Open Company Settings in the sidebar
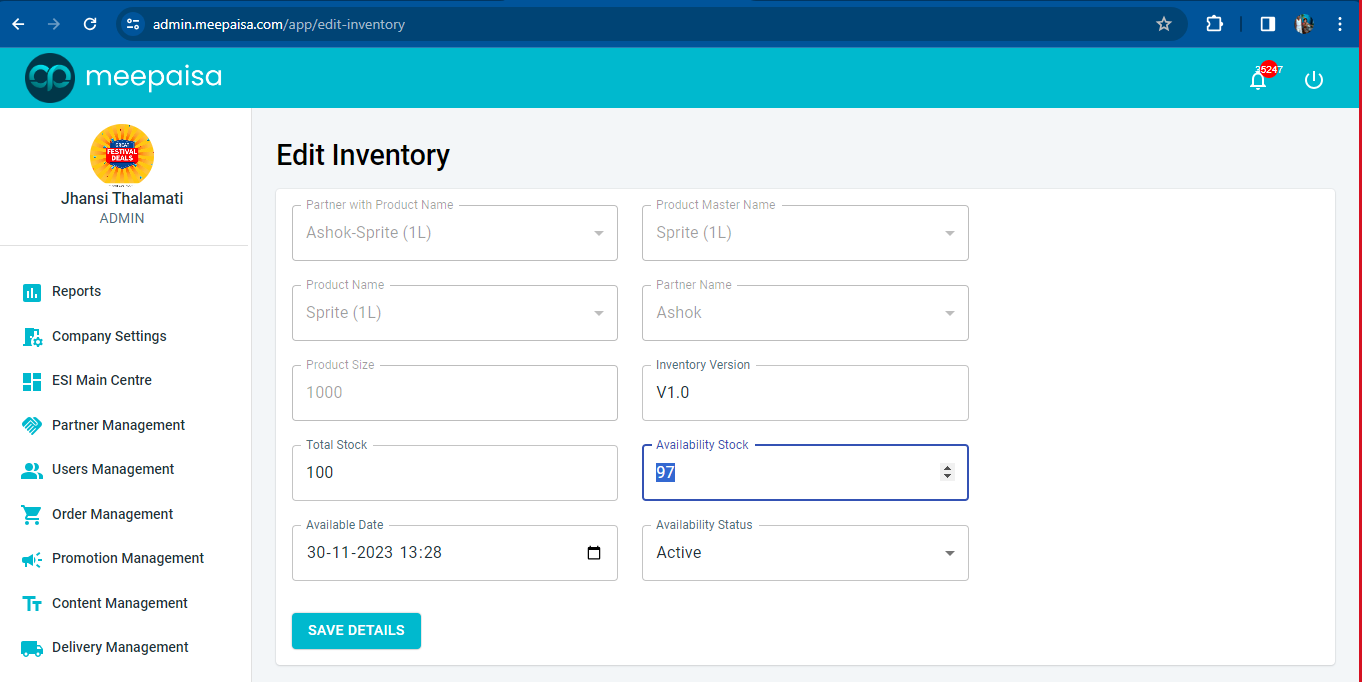The height and width of the screenshot is (682, 1362). [109, 336]
